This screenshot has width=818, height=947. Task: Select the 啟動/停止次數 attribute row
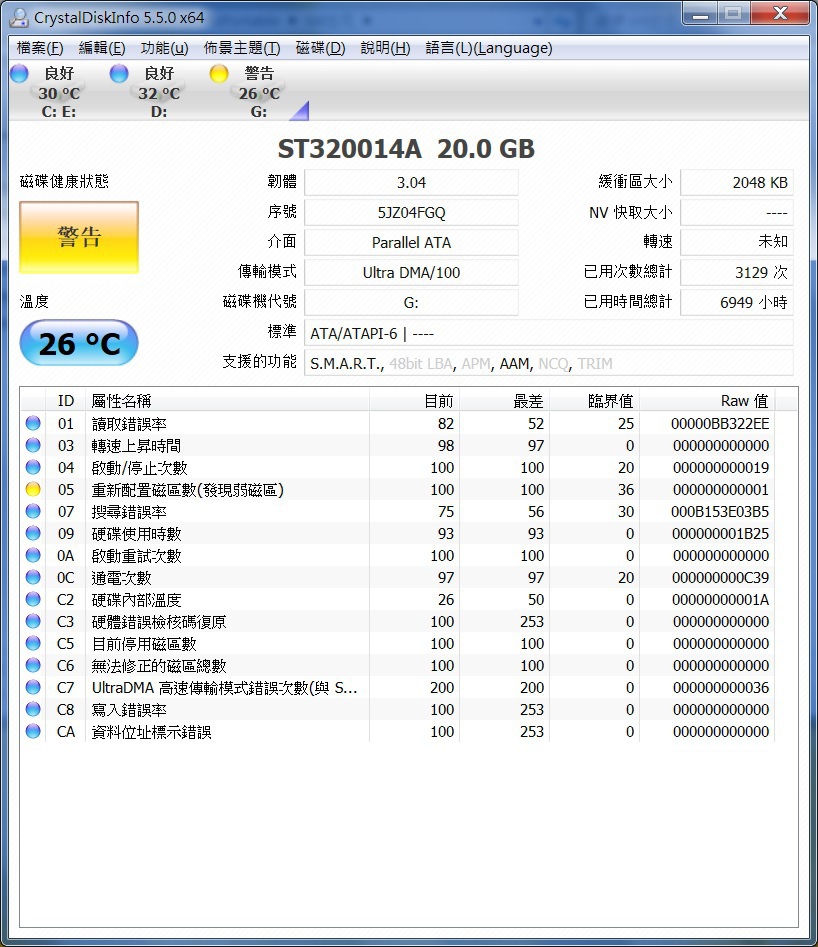coord(398,467)
